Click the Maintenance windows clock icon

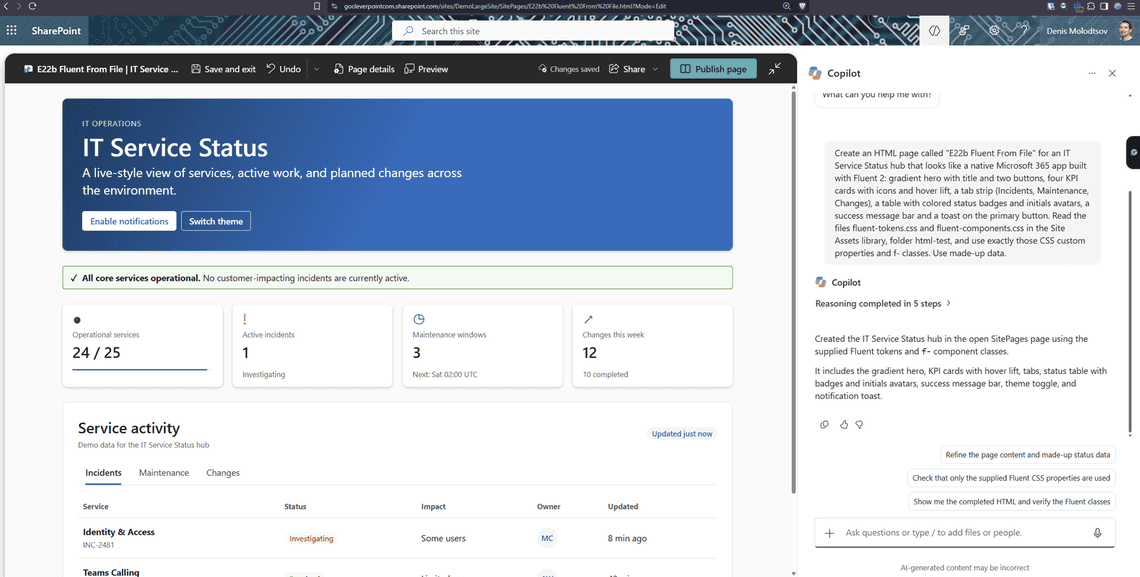click(419, 319)
